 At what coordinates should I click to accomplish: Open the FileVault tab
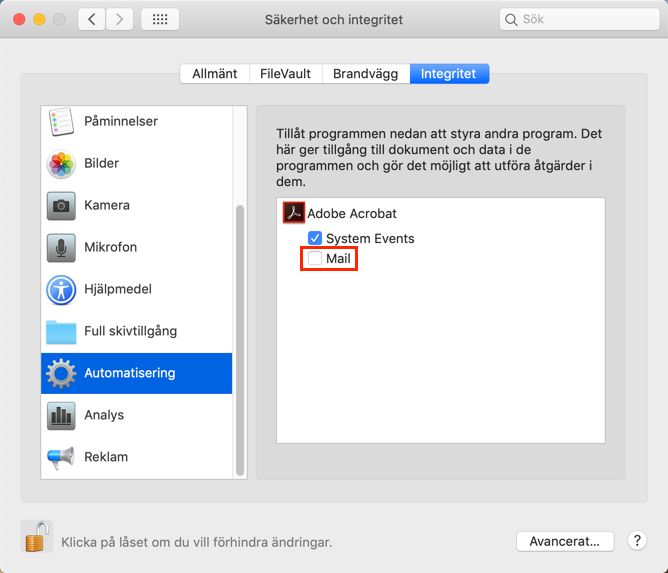click(285, 74)
